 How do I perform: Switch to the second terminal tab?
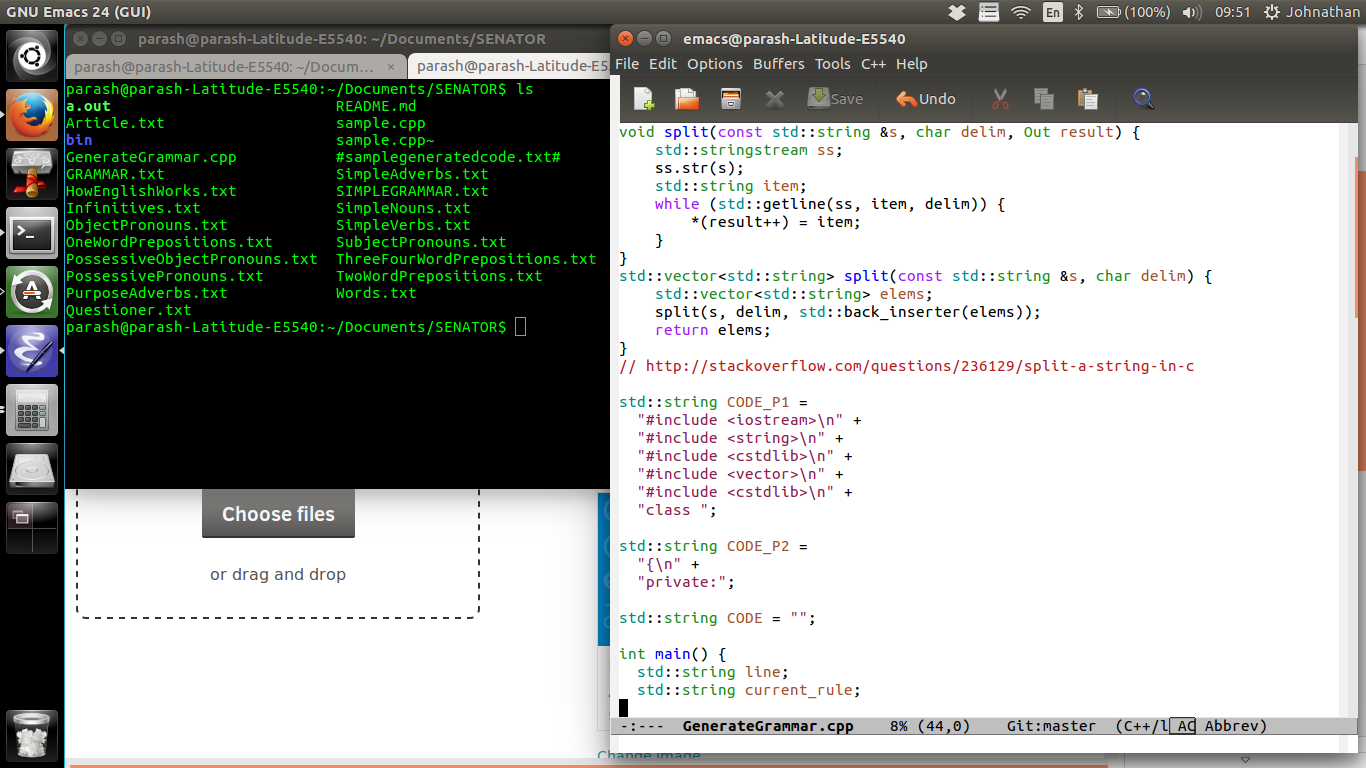coord(510,67)
